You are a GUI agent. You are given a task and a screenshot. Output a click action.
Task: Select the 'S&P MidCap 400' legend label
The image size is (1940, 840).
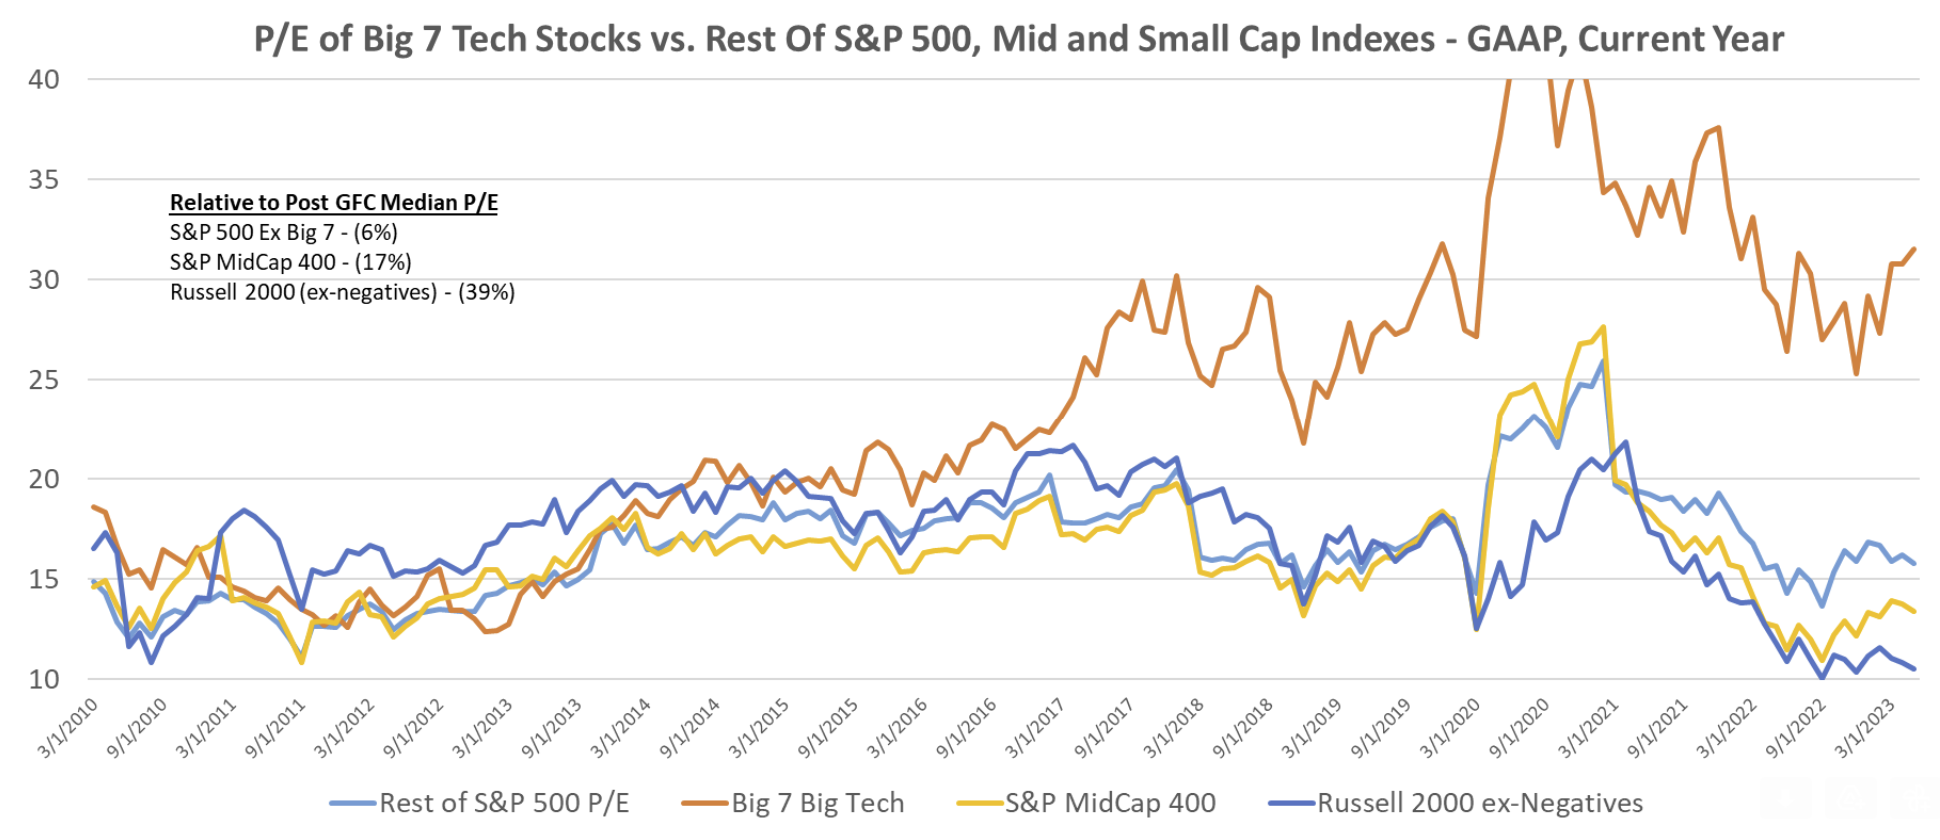[x=1110, y=803]
